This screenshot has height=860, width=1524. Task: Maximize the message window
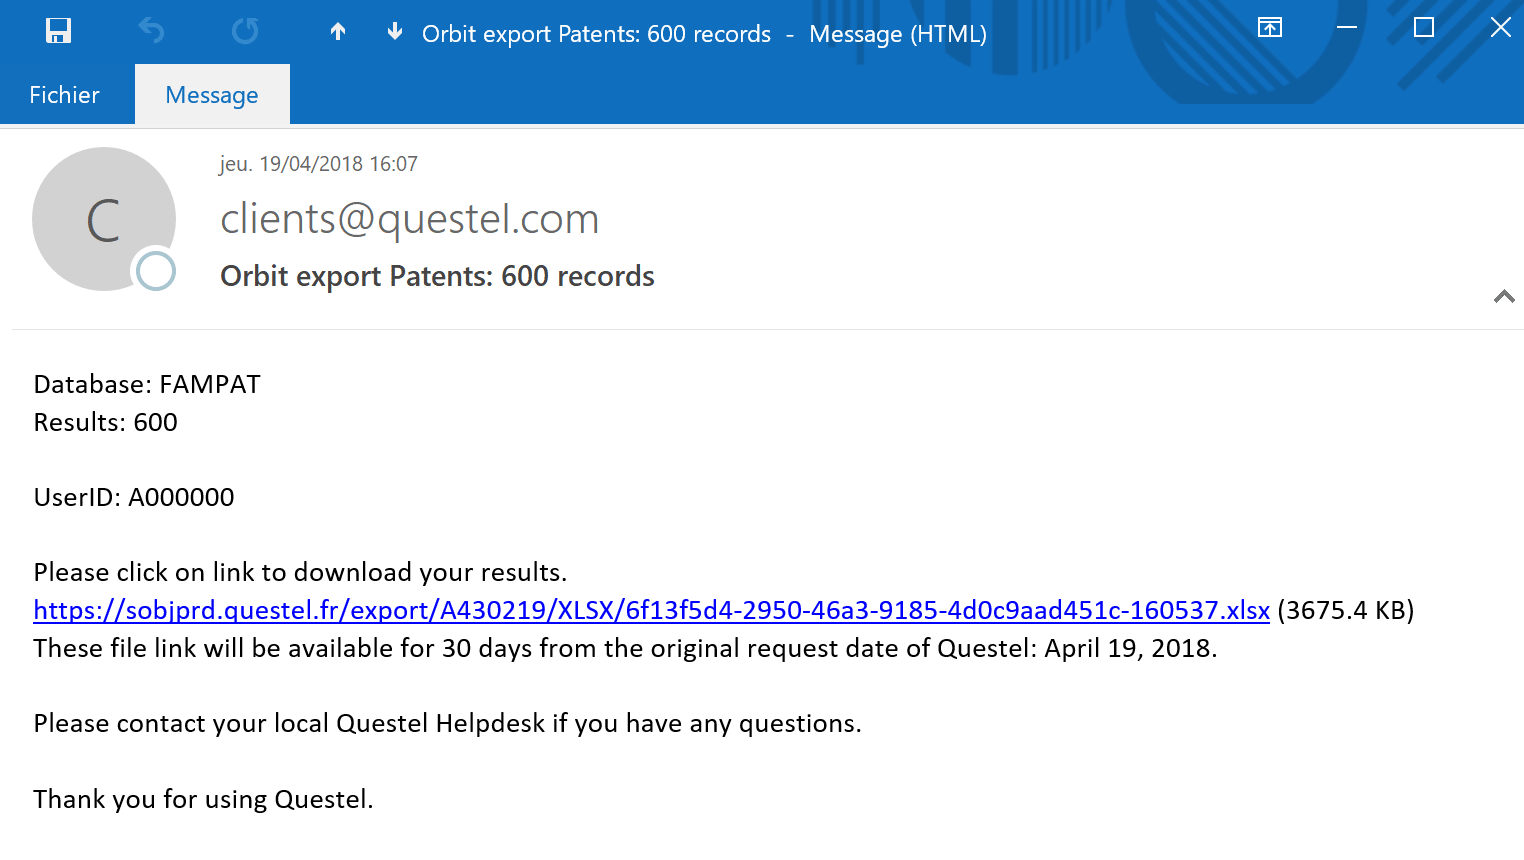click(1424, 28)
